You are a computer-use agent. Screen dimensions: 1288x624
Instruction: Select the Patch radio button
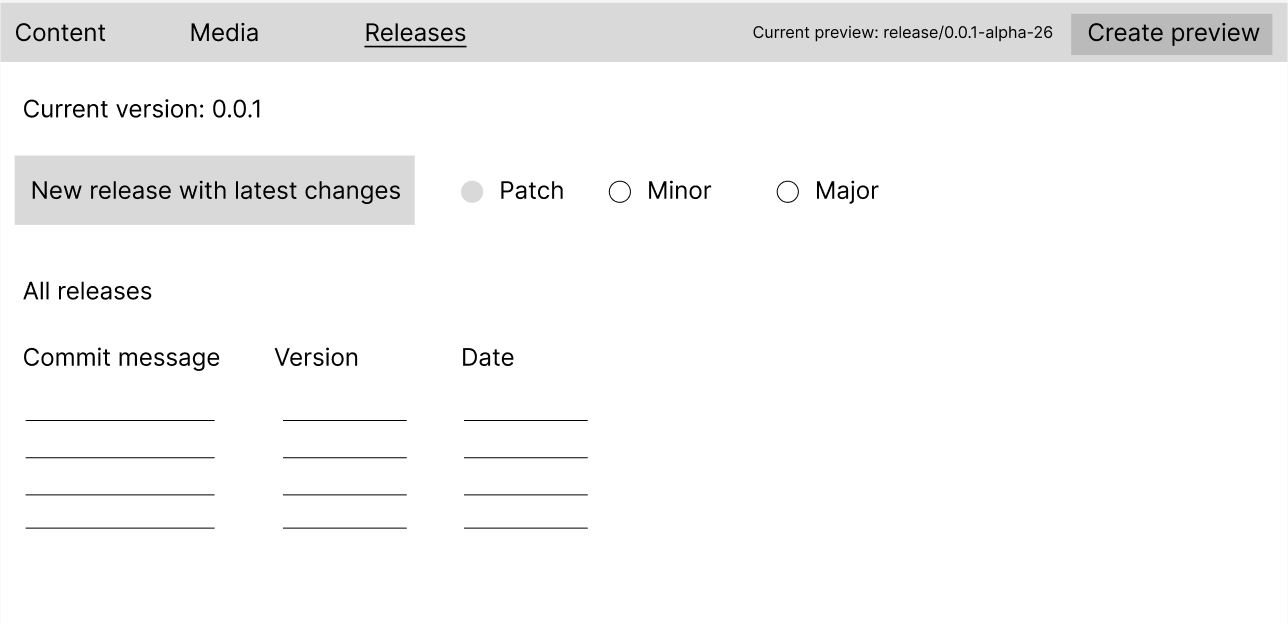(472, 191)
